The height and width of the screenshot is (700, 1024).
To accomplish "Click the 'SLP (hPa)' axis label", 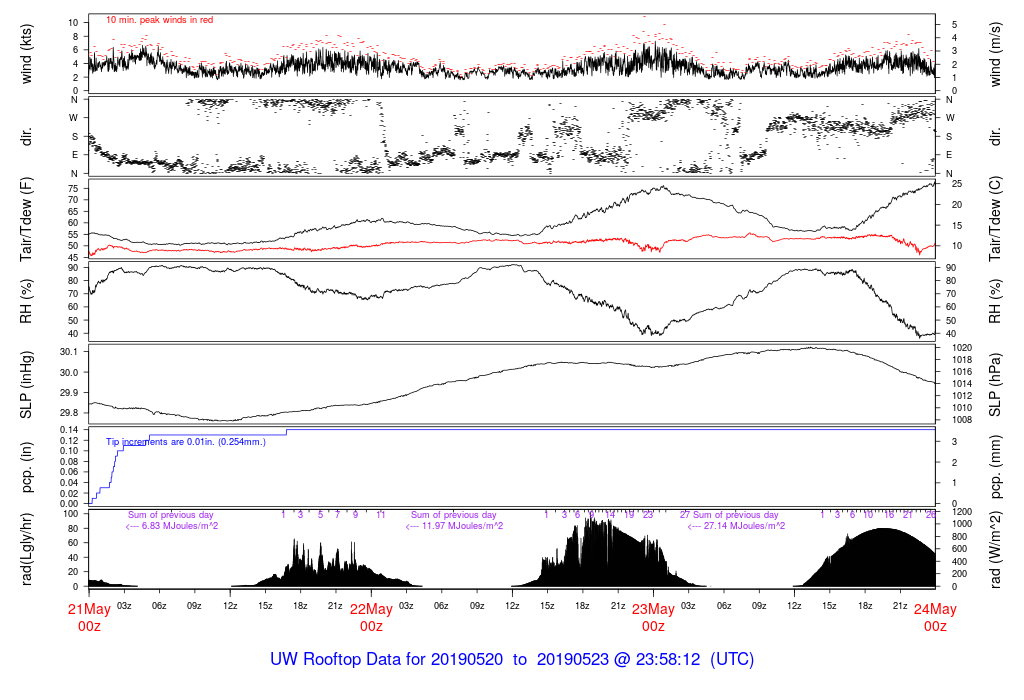I will (x=995, y=385).
